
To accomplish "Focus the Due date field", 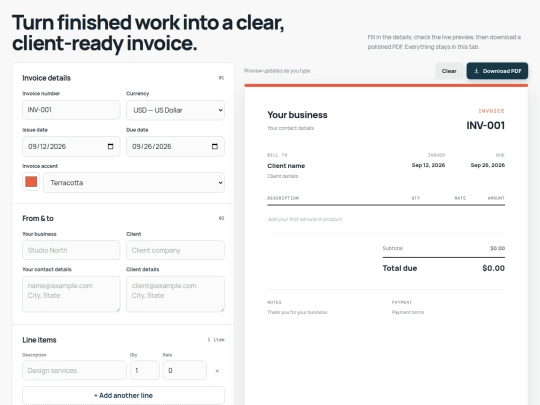I will [x=175, y=146].
